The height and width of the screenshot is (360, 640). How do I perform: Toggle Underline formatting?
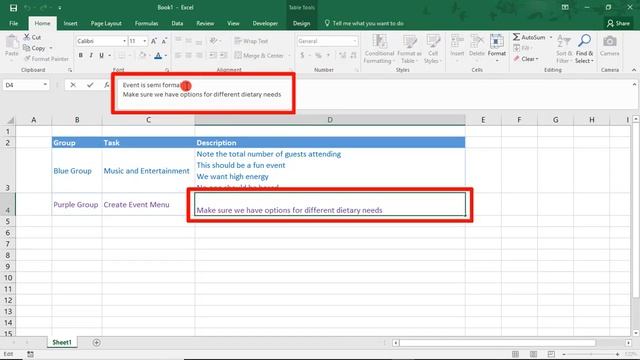tap(101, 55)
